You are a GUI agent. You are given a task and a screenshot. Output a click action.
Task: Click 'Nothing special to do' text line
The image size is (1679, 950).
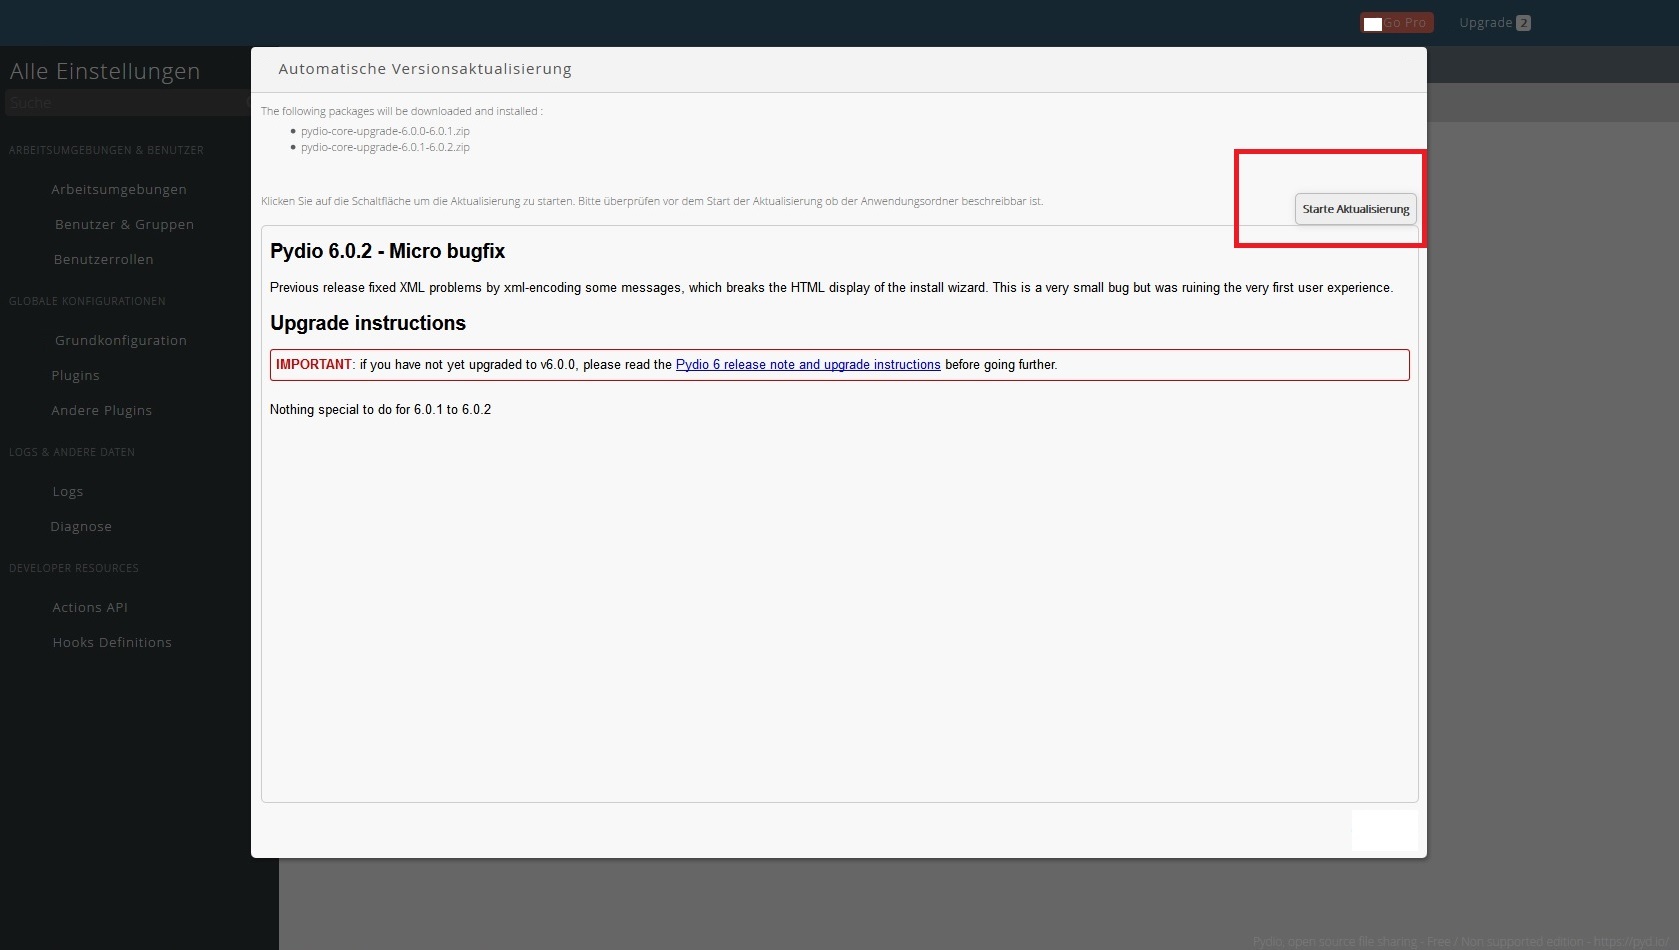coord(381,410)
